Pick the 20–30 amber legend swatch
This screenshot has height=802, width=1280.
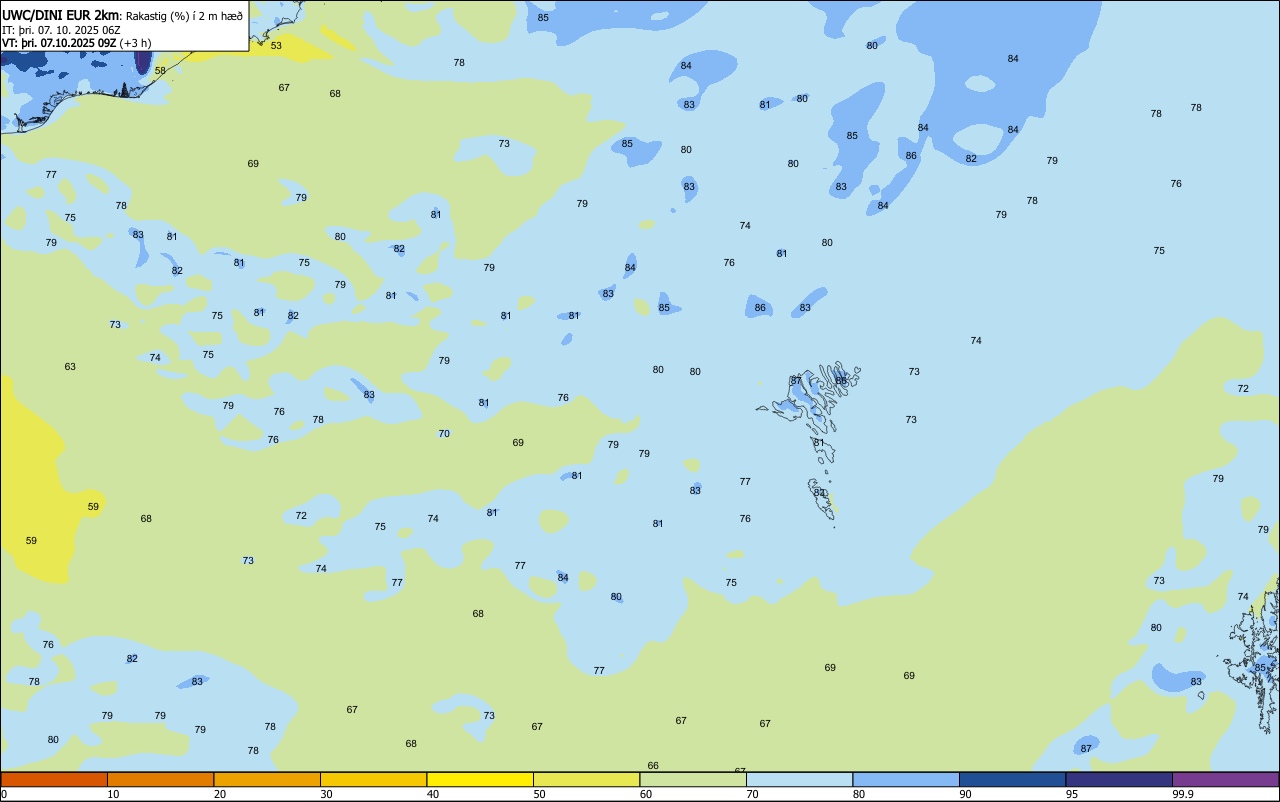[x=267, y=779]
